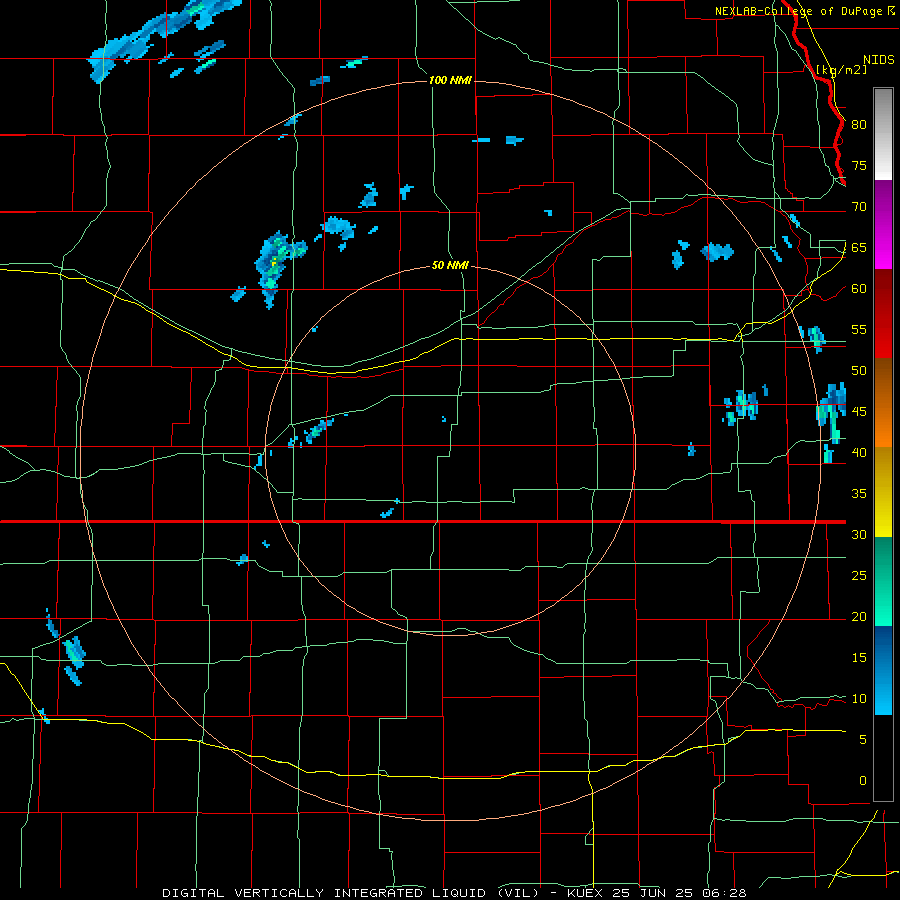Pick the brown-orange segment of the color bar
The width and height of the screenshot is (900, 900).
tap(883, 403)
